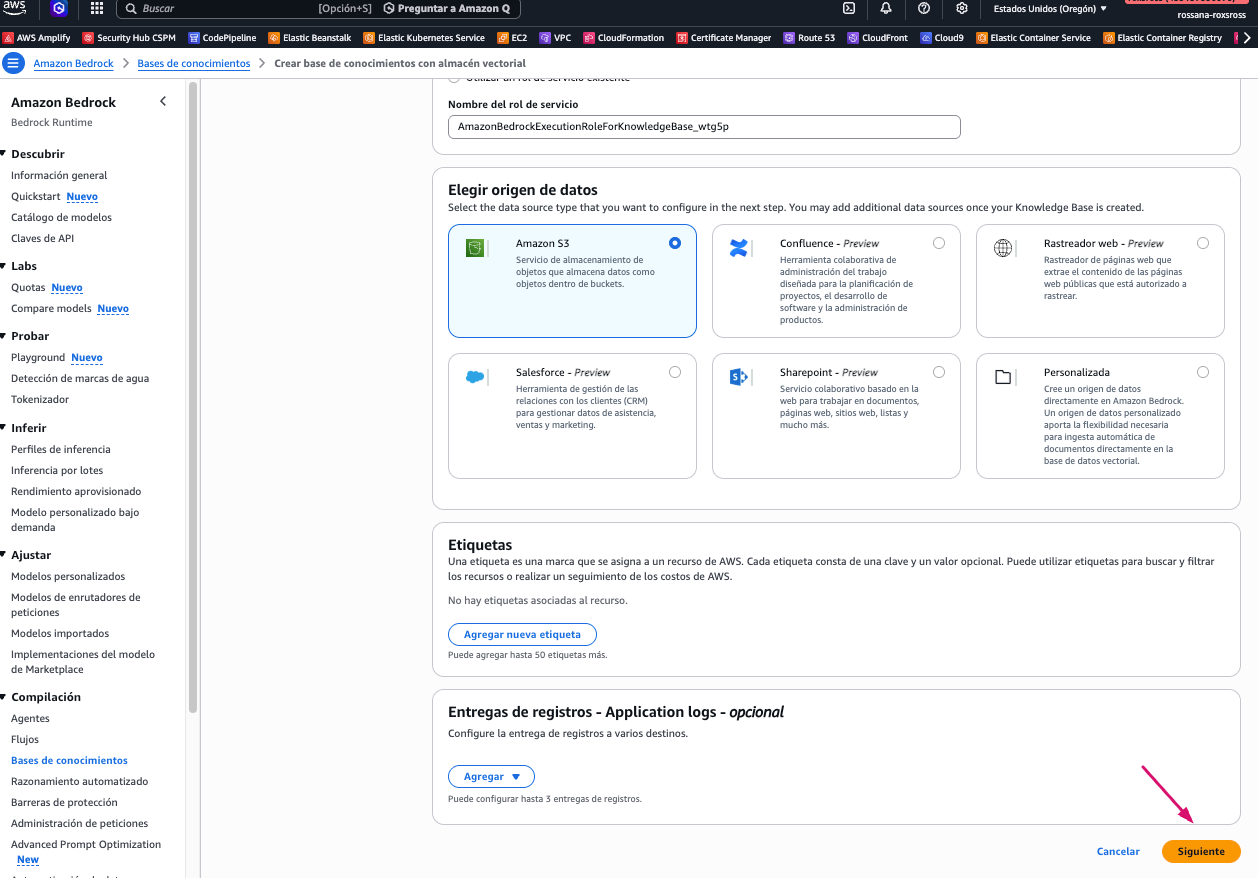This screenshot has width=1258, height=878.
Task: Collapse the Descubrir section
Action: click(x=4, y=154)
